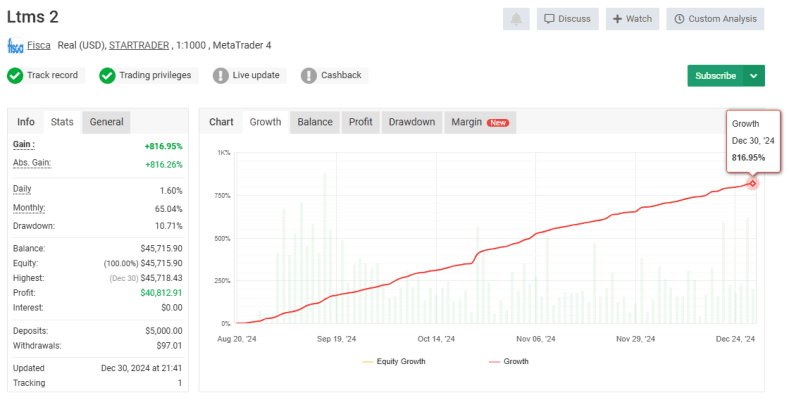Viewport: 789px width, 400px height.
Task: Click the Watch button
Action: pyautogui.click(x=632, y=19)
